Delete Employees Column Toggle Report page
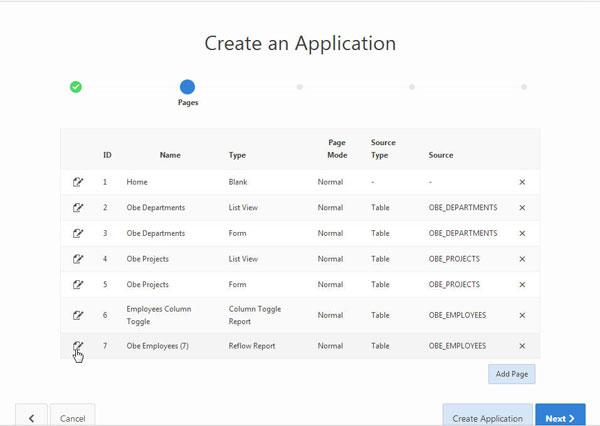The width and height of the screenshot is (600, 426). pyautogui.click(x=522, y=315)
